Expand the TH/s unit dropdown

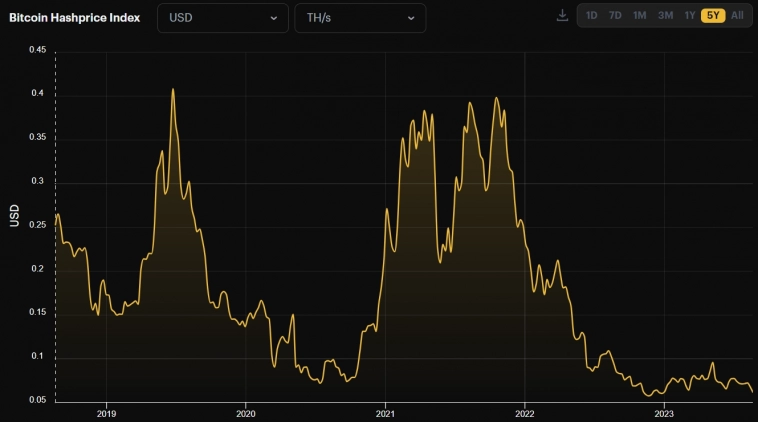click(x=360, y=18)
